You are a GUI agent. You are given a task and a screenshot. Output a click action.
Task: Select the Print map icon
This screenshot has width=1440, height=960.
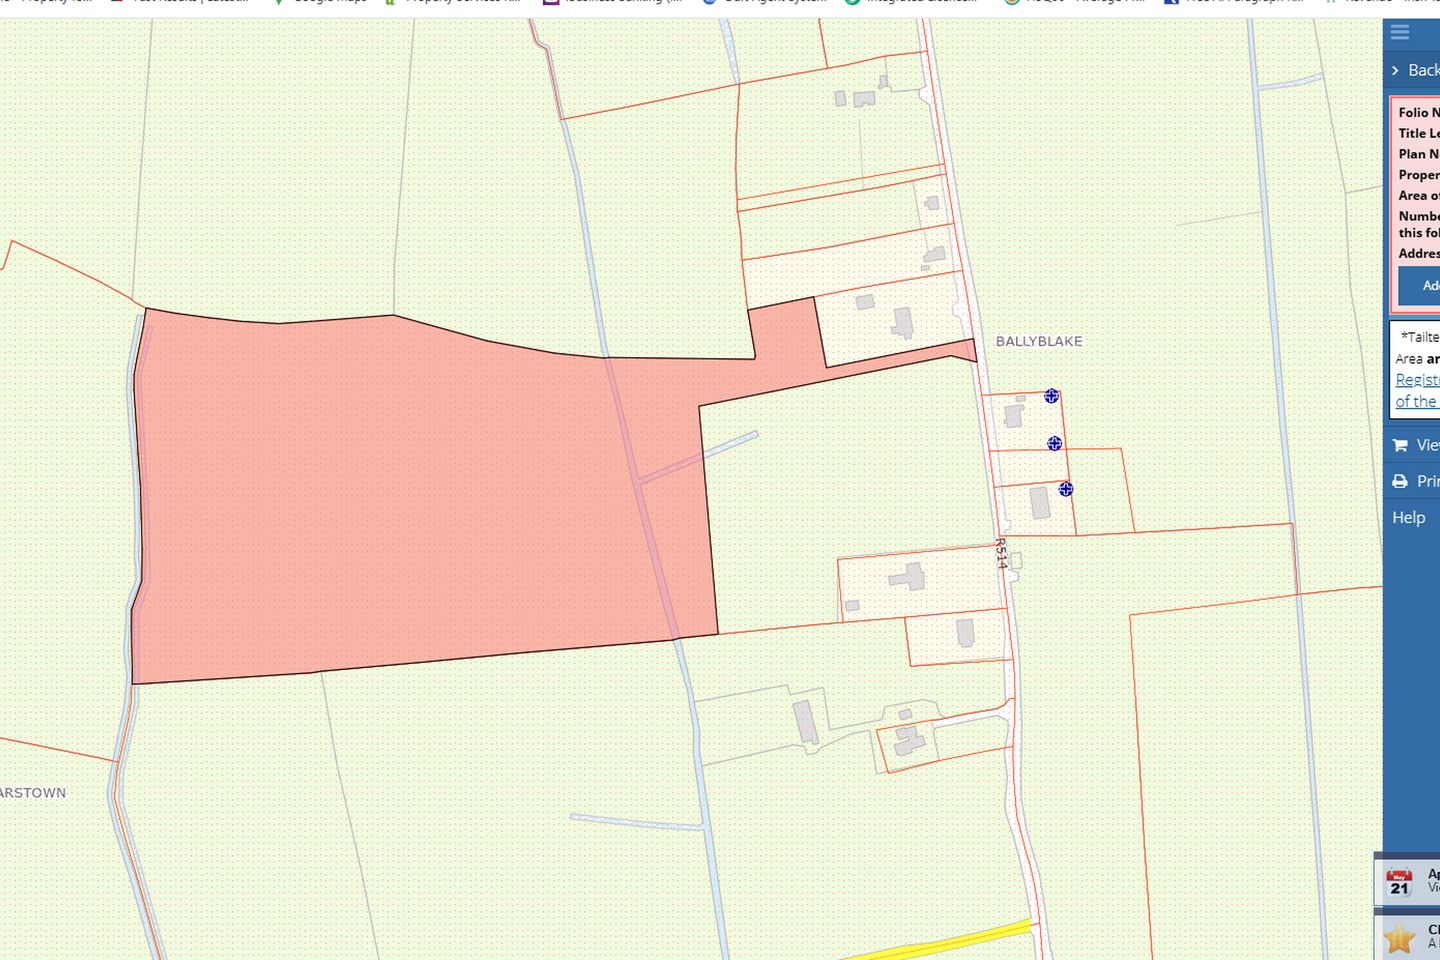pos(1399,481)
